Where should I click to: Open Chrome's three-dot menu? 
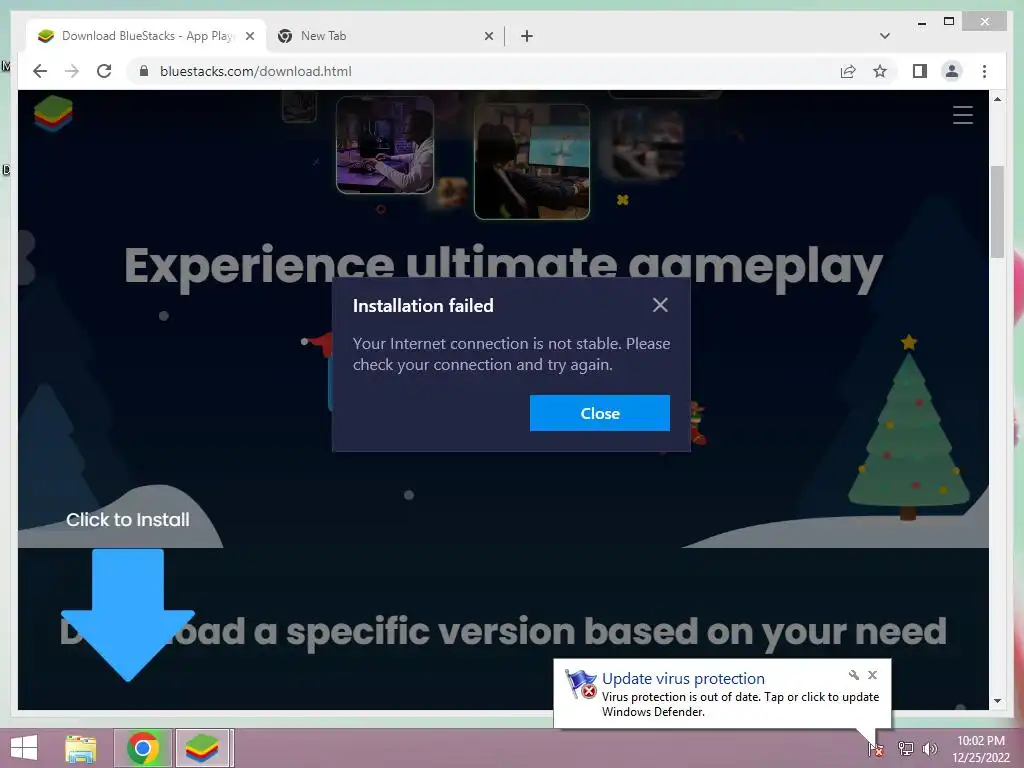pyautogui.click(x=984, y=71)
